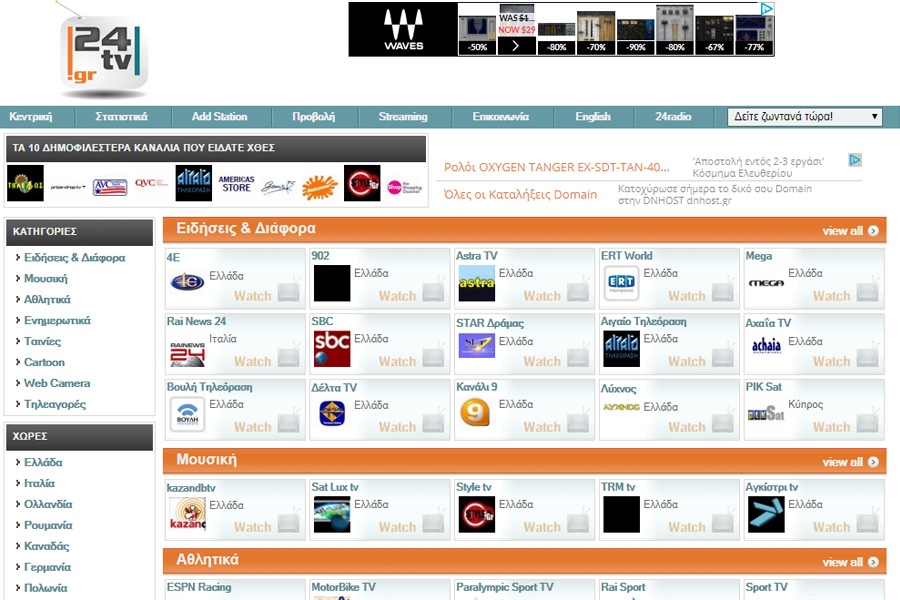Open the kazandbtv channel logo
Screen dimensions: 900x600
click(187, 514)
